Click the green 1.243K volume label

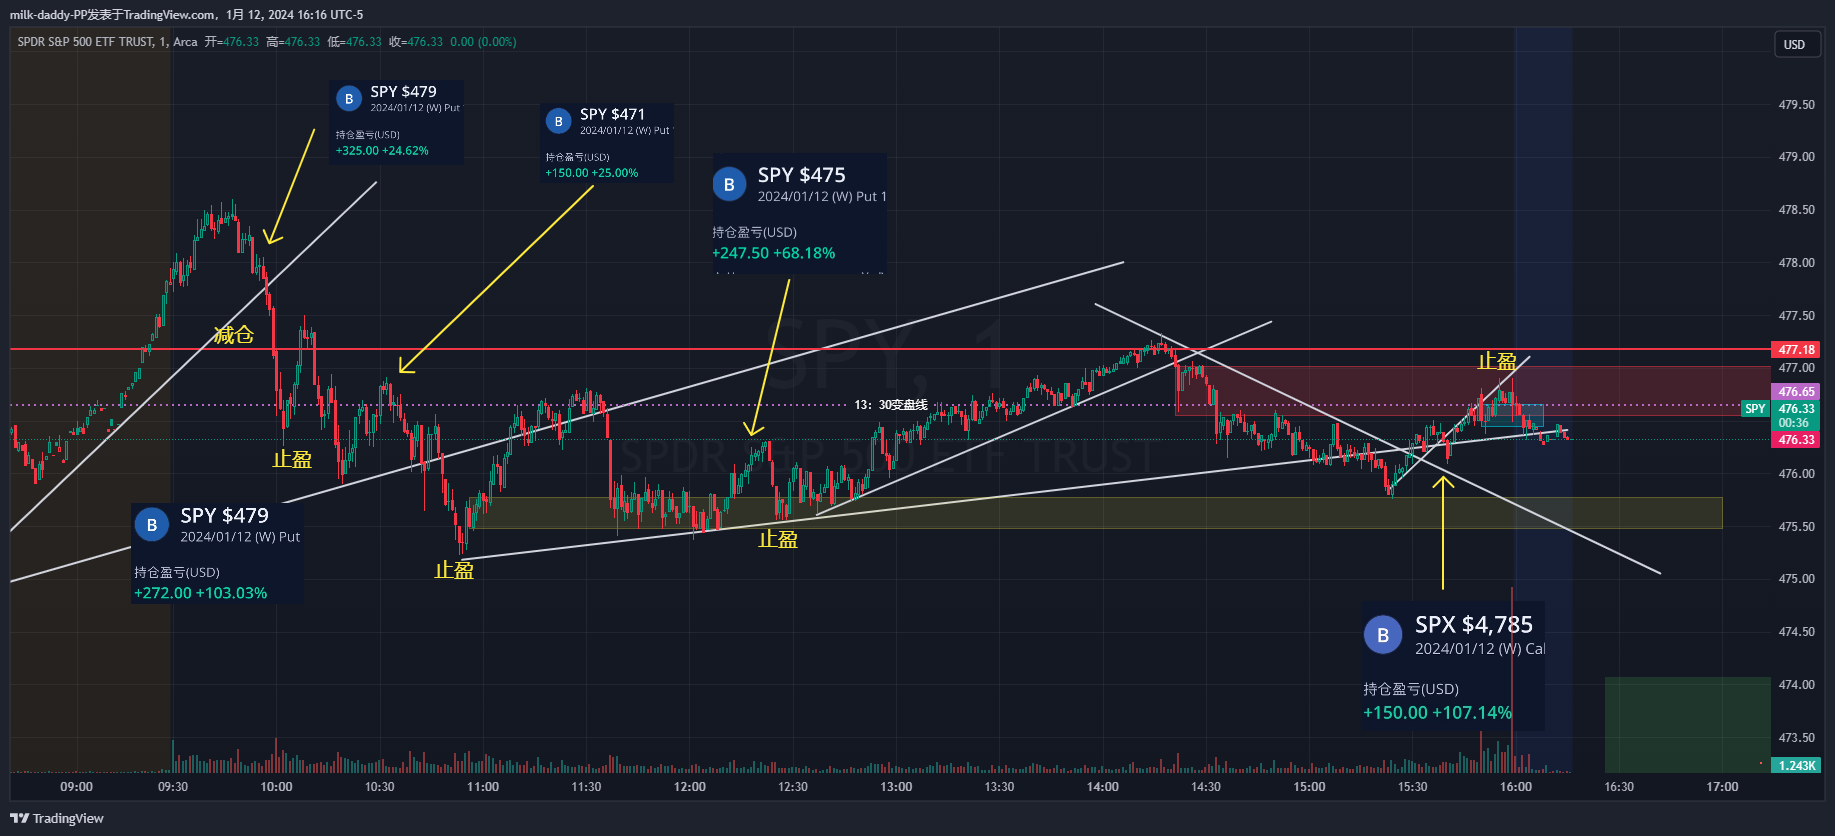click(1796, 765)
